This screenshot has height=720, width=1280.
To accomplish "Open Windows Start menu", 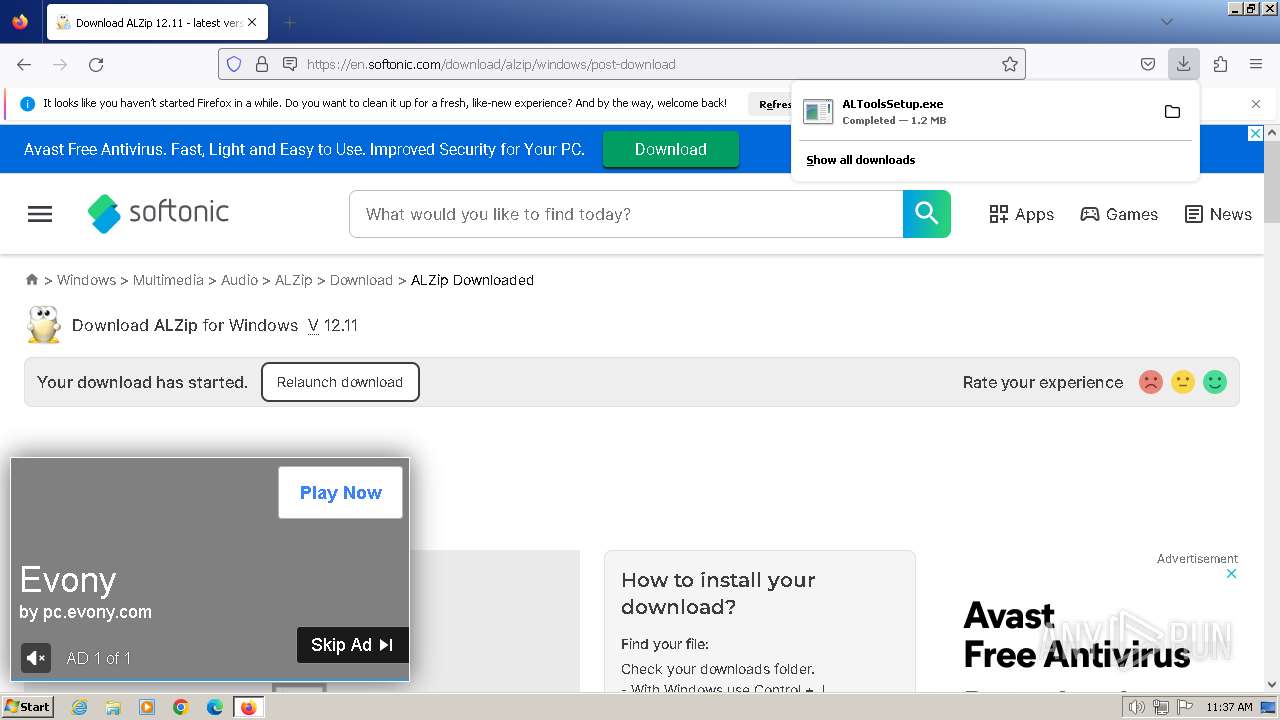I will click(x=28, y=707).
